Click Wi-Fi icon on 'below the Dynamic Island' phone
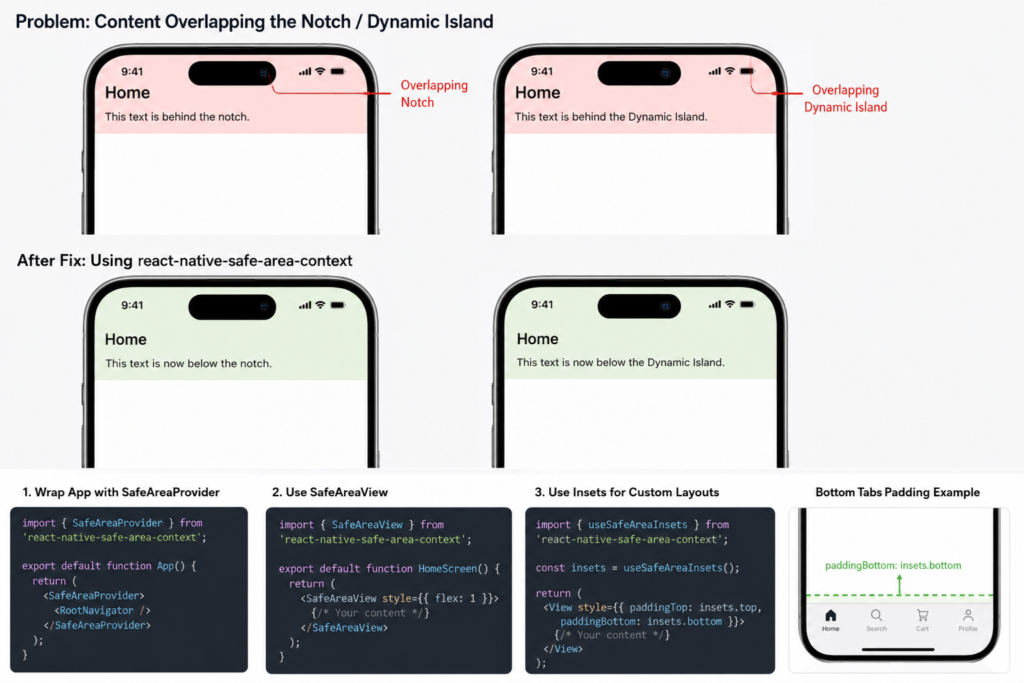 pyautogui.click(x=730, y=304)
